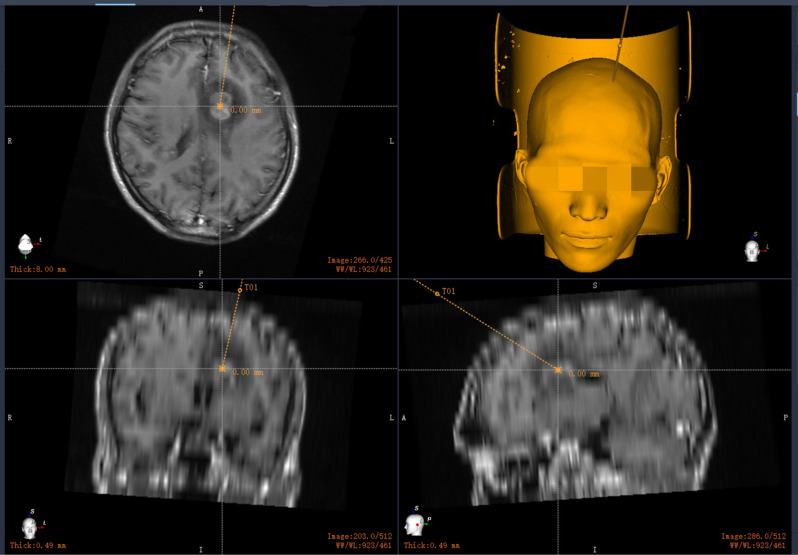This screenshot has width=798, height=555.
Task: Click 'WW/WL:923/461' in sagittal view
Action: 757,545
